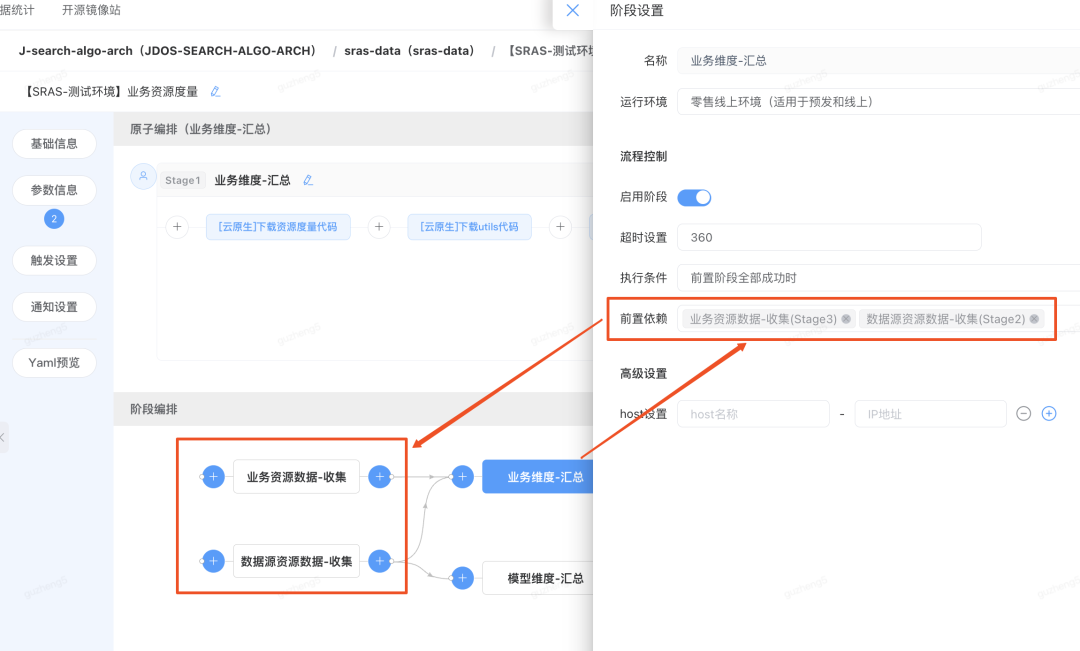1080x651 pixels.
Task: Select the blue 业务维度-汇总 stage node
Action: pyautogui.click(x=538, y=477)
